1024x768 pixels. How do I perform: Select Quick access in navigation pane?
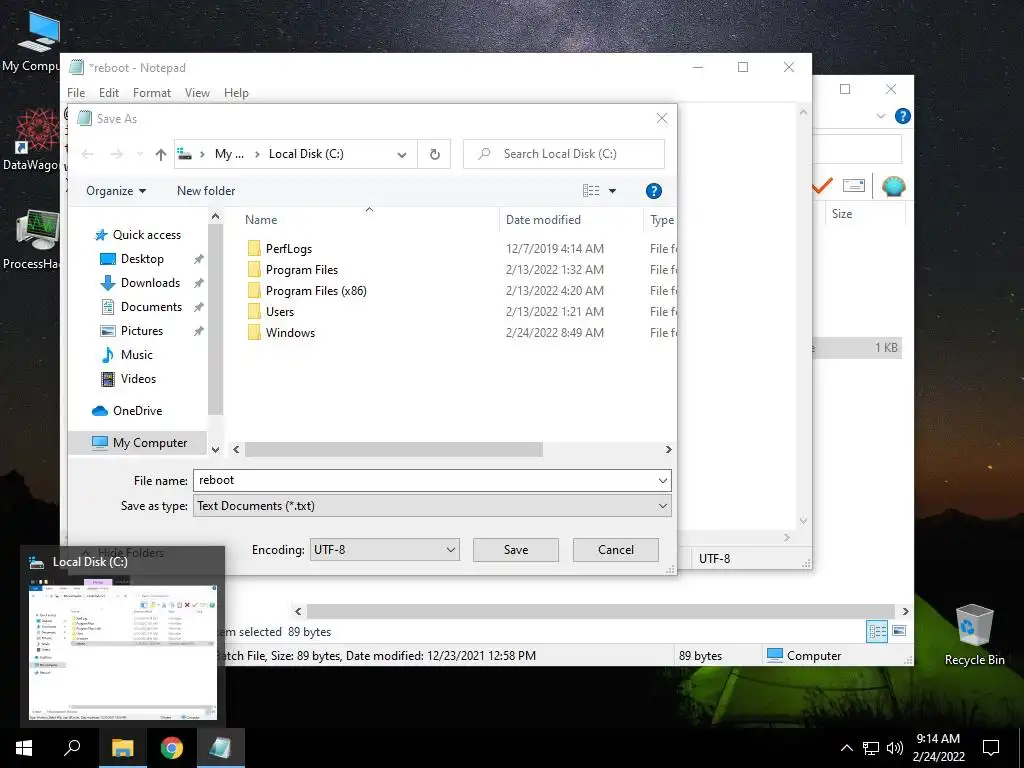(x=147, y=234)
